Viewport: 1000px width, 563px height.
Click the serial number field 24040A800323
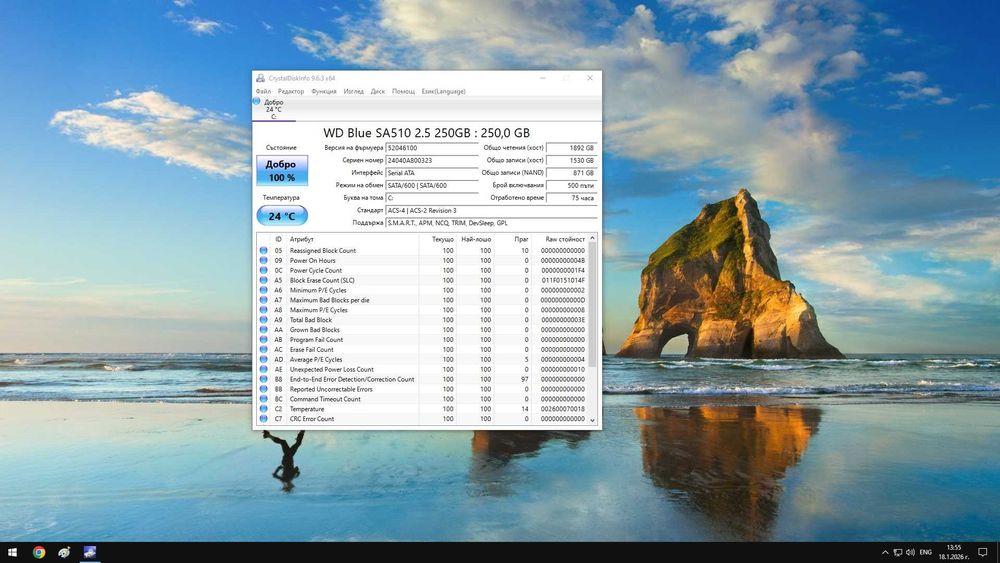[432, 160]
